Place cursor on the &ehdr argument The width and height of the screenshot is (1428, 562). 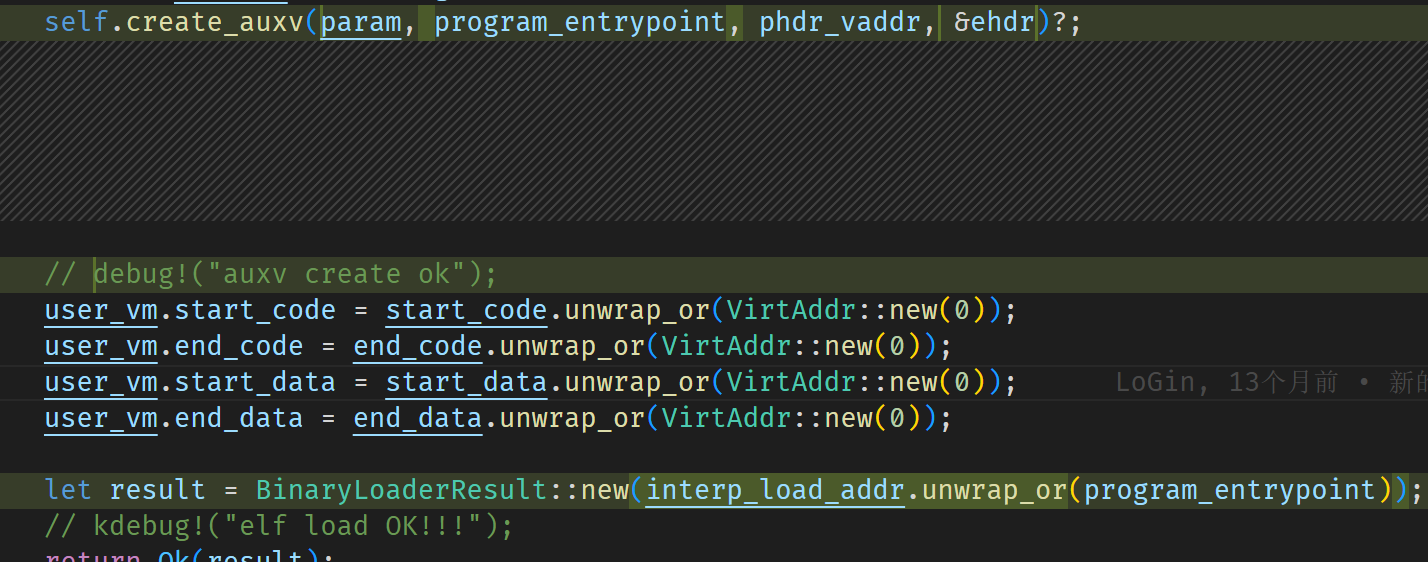click(994, 22)
